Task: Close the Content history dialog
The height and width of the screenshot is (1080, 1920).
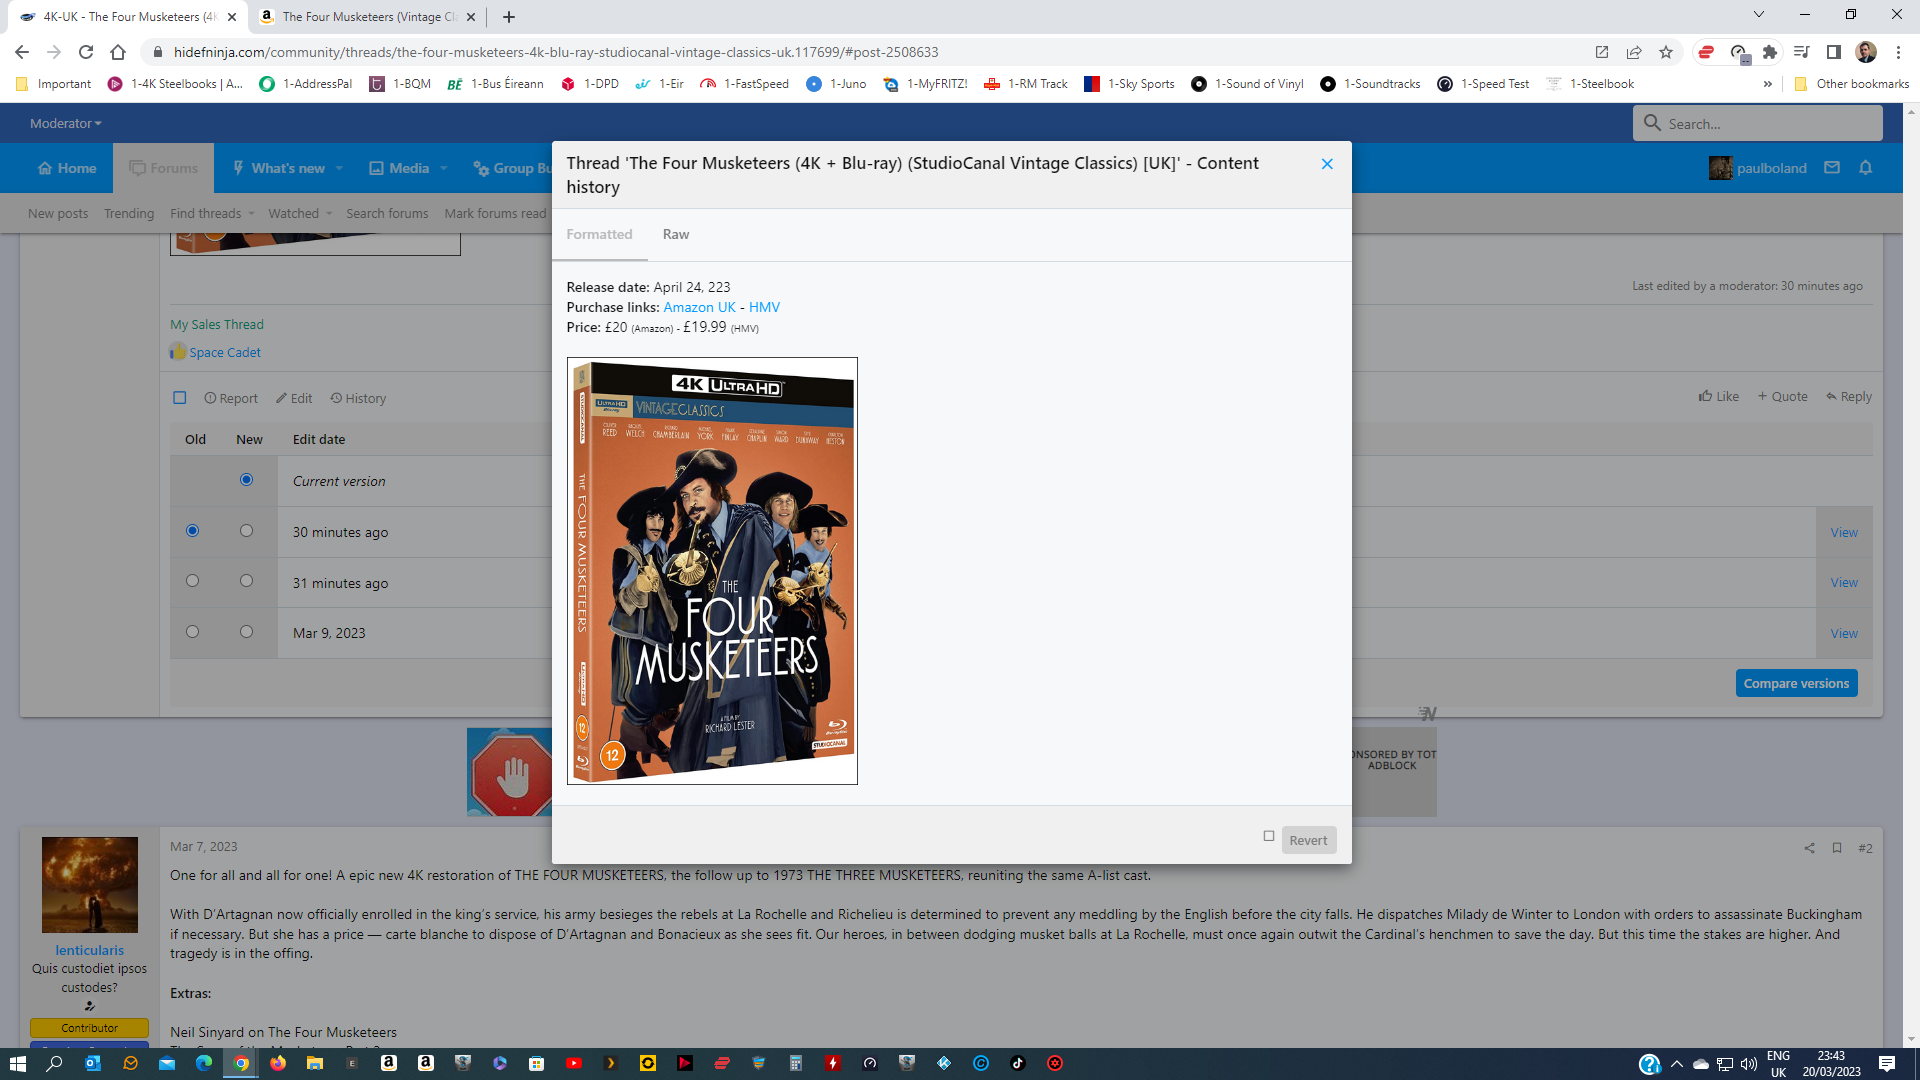Action: (x=1327, y=164)
